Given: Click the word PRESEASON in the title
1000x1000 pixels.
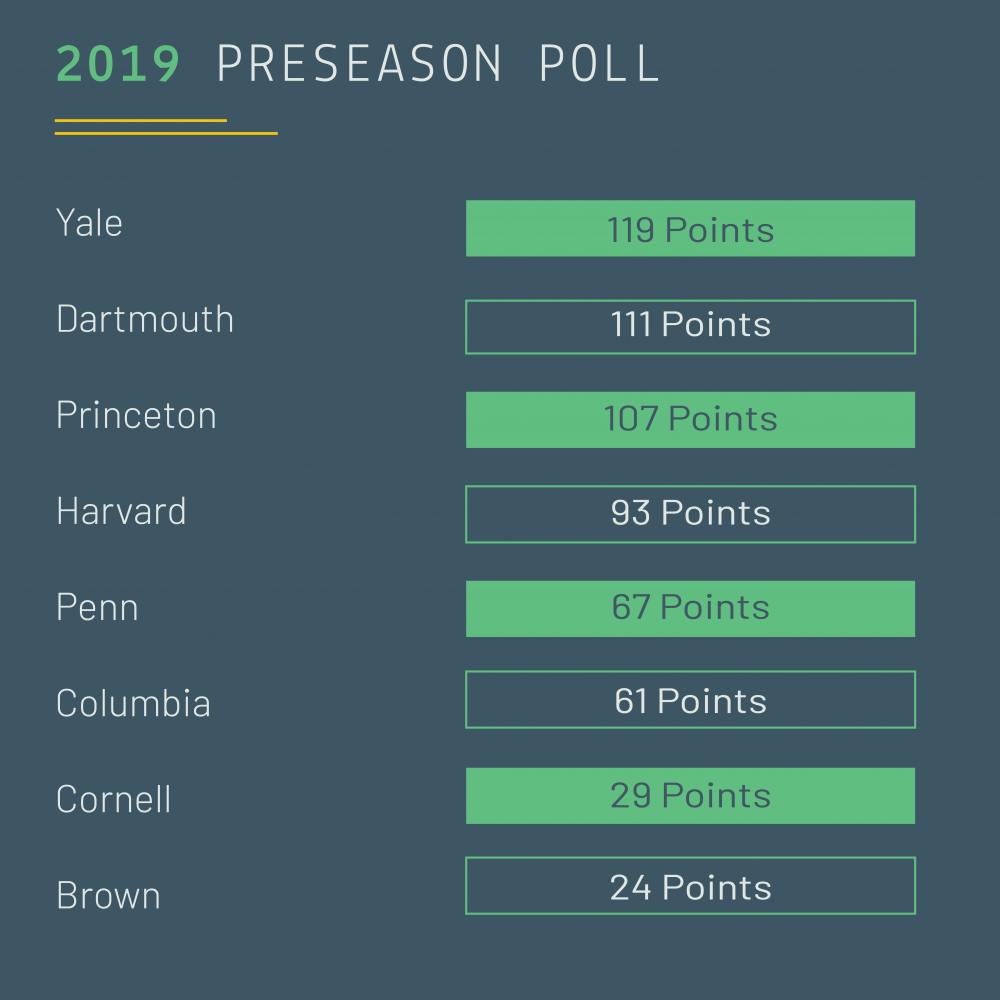Looking at the screenshot, I should [360, 63].
